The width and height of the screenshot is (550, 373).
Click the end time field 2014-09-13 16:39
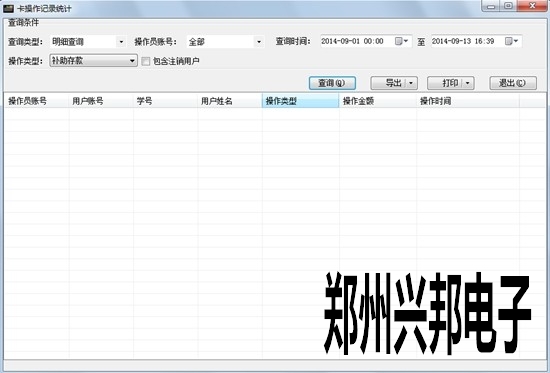point(468,41)
